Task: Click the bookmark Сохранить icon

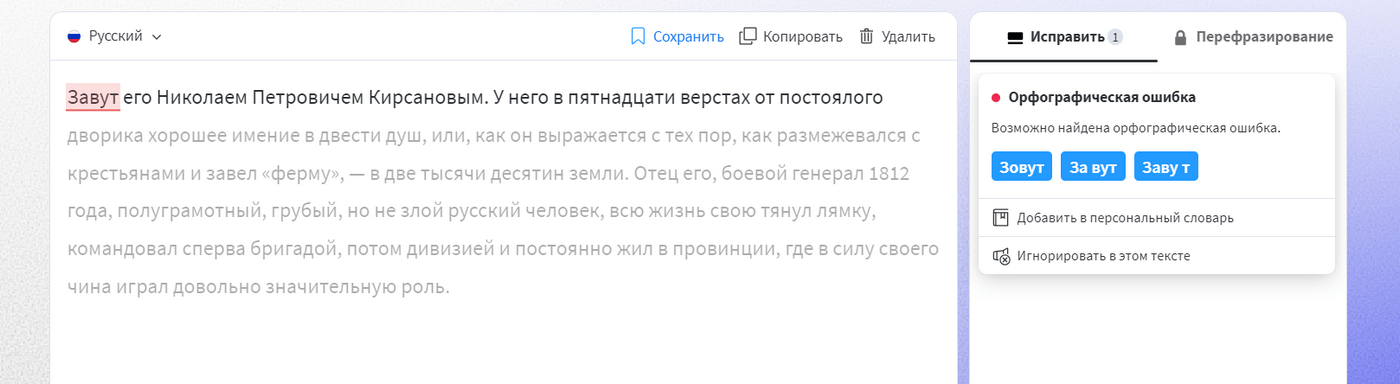Action: click(638, 36)
